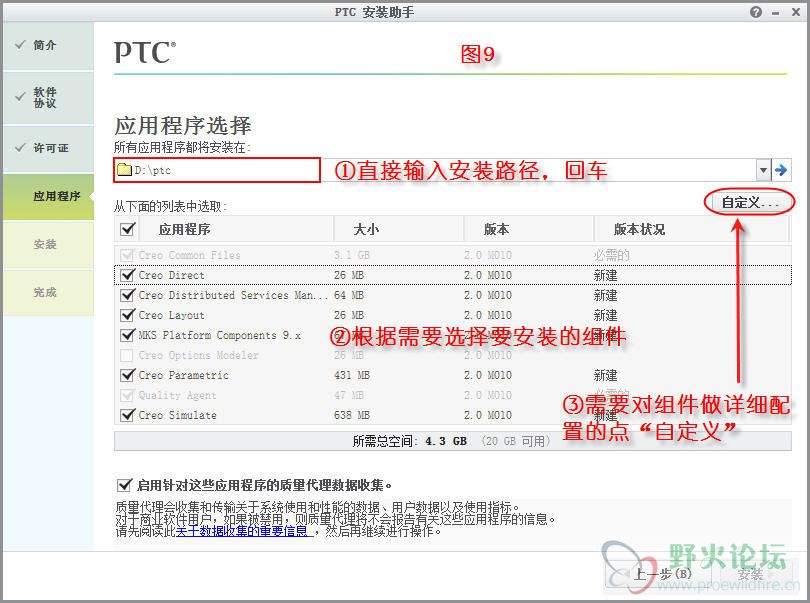Open the install path dropdown arrow
810x603 pixels.
764,169
